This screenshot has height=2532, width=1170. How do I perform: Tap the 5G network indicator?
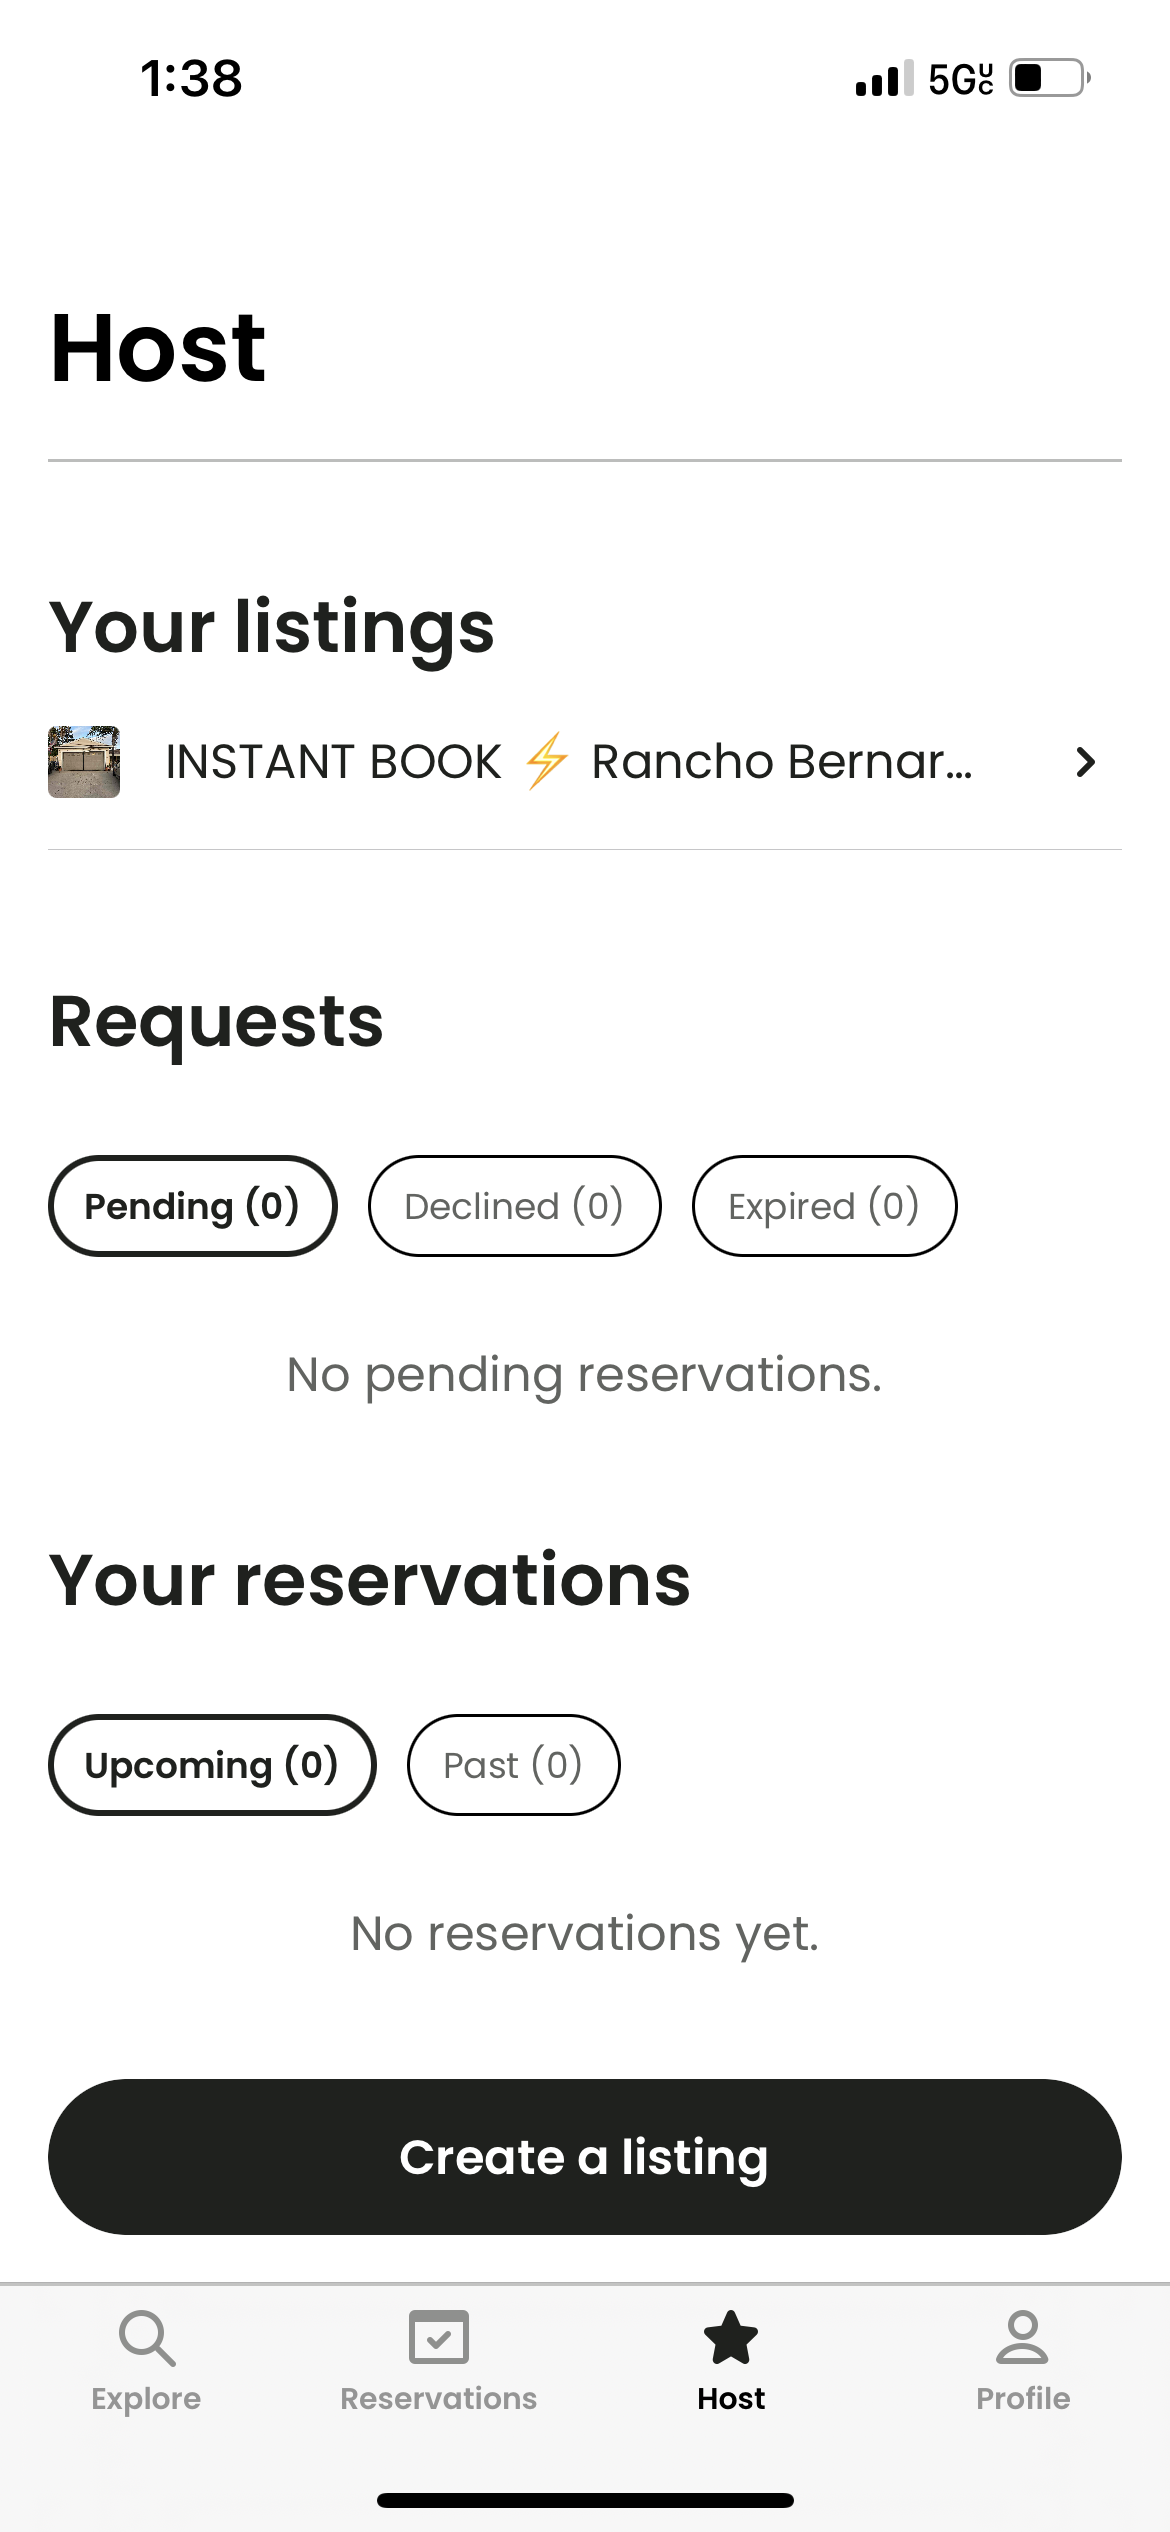(960, 79)
